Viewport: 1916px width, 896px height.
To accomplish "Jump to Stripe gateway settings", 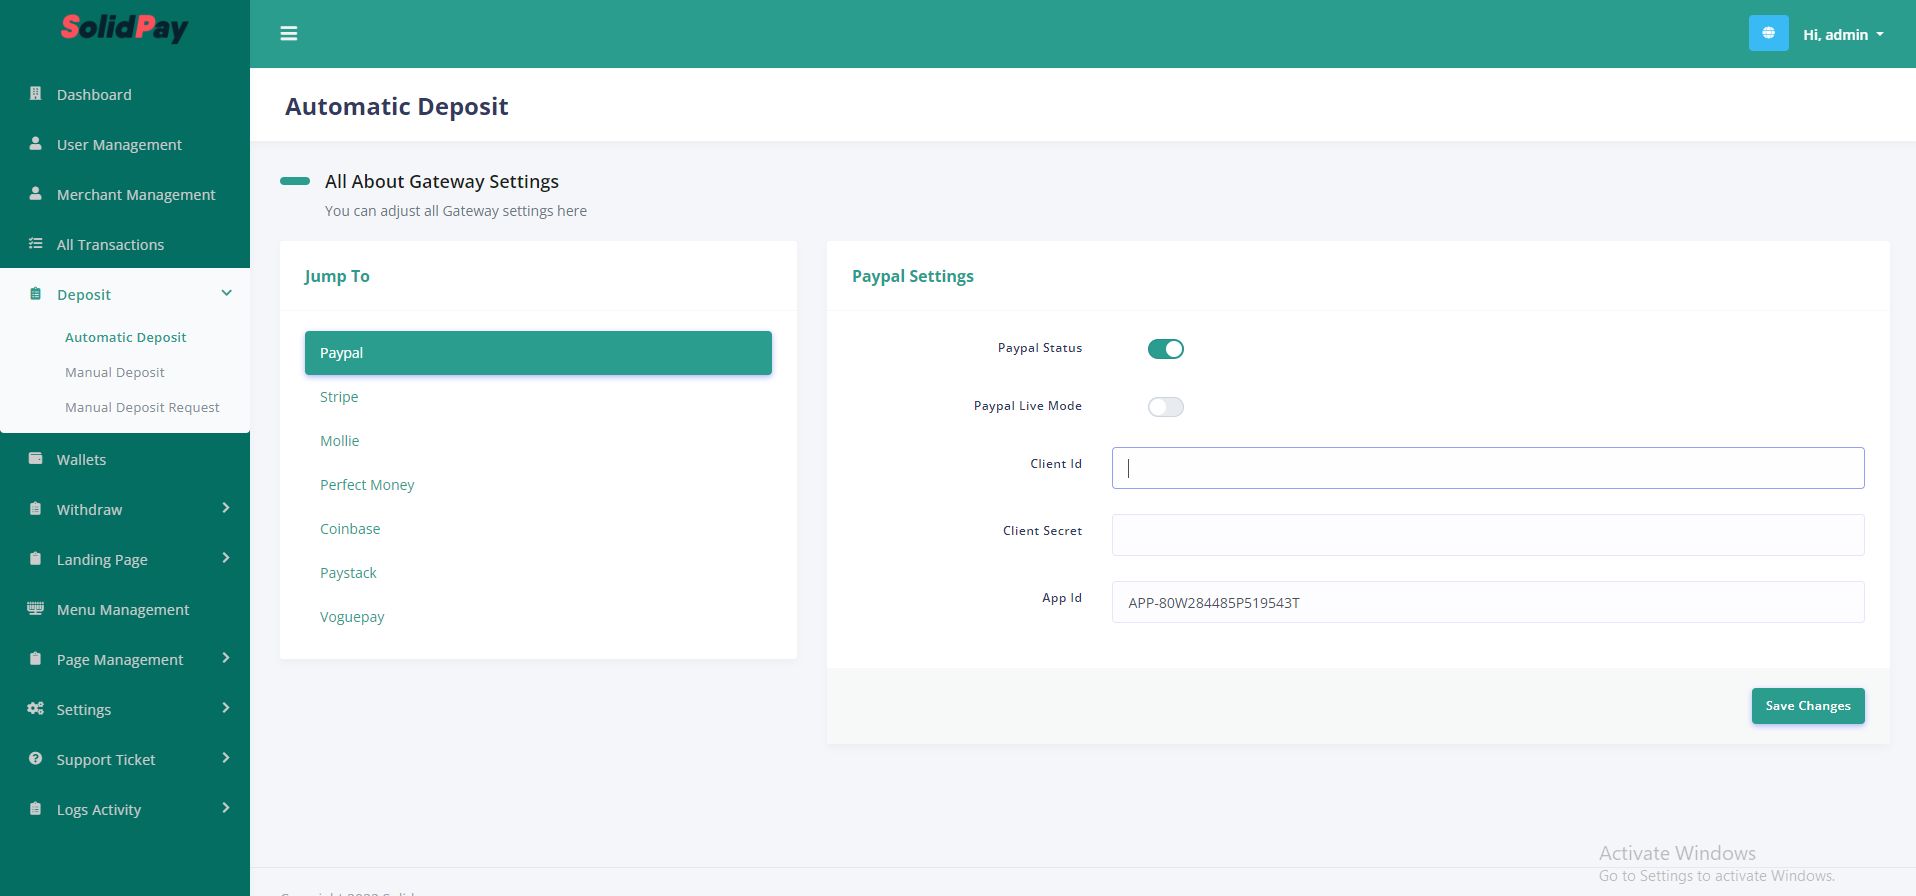I will pyautogui.click(x=339, y=397).
